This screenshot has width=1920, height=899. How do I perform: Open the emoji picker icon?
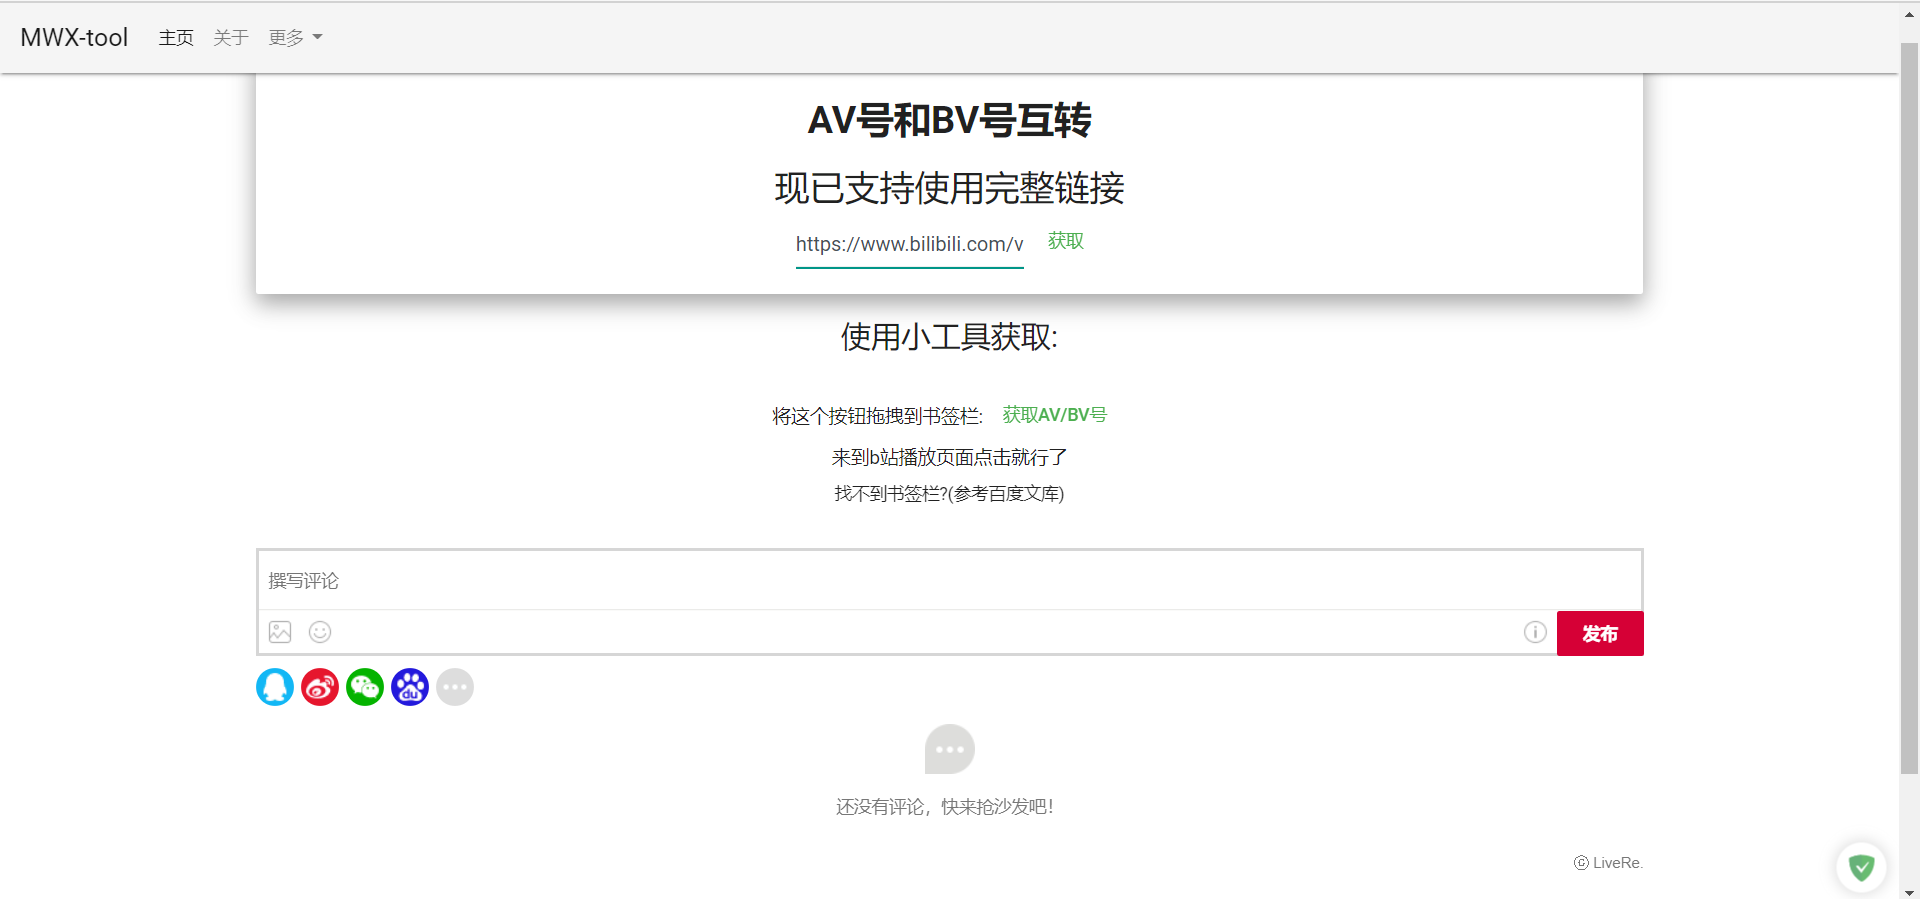[320, 632]
